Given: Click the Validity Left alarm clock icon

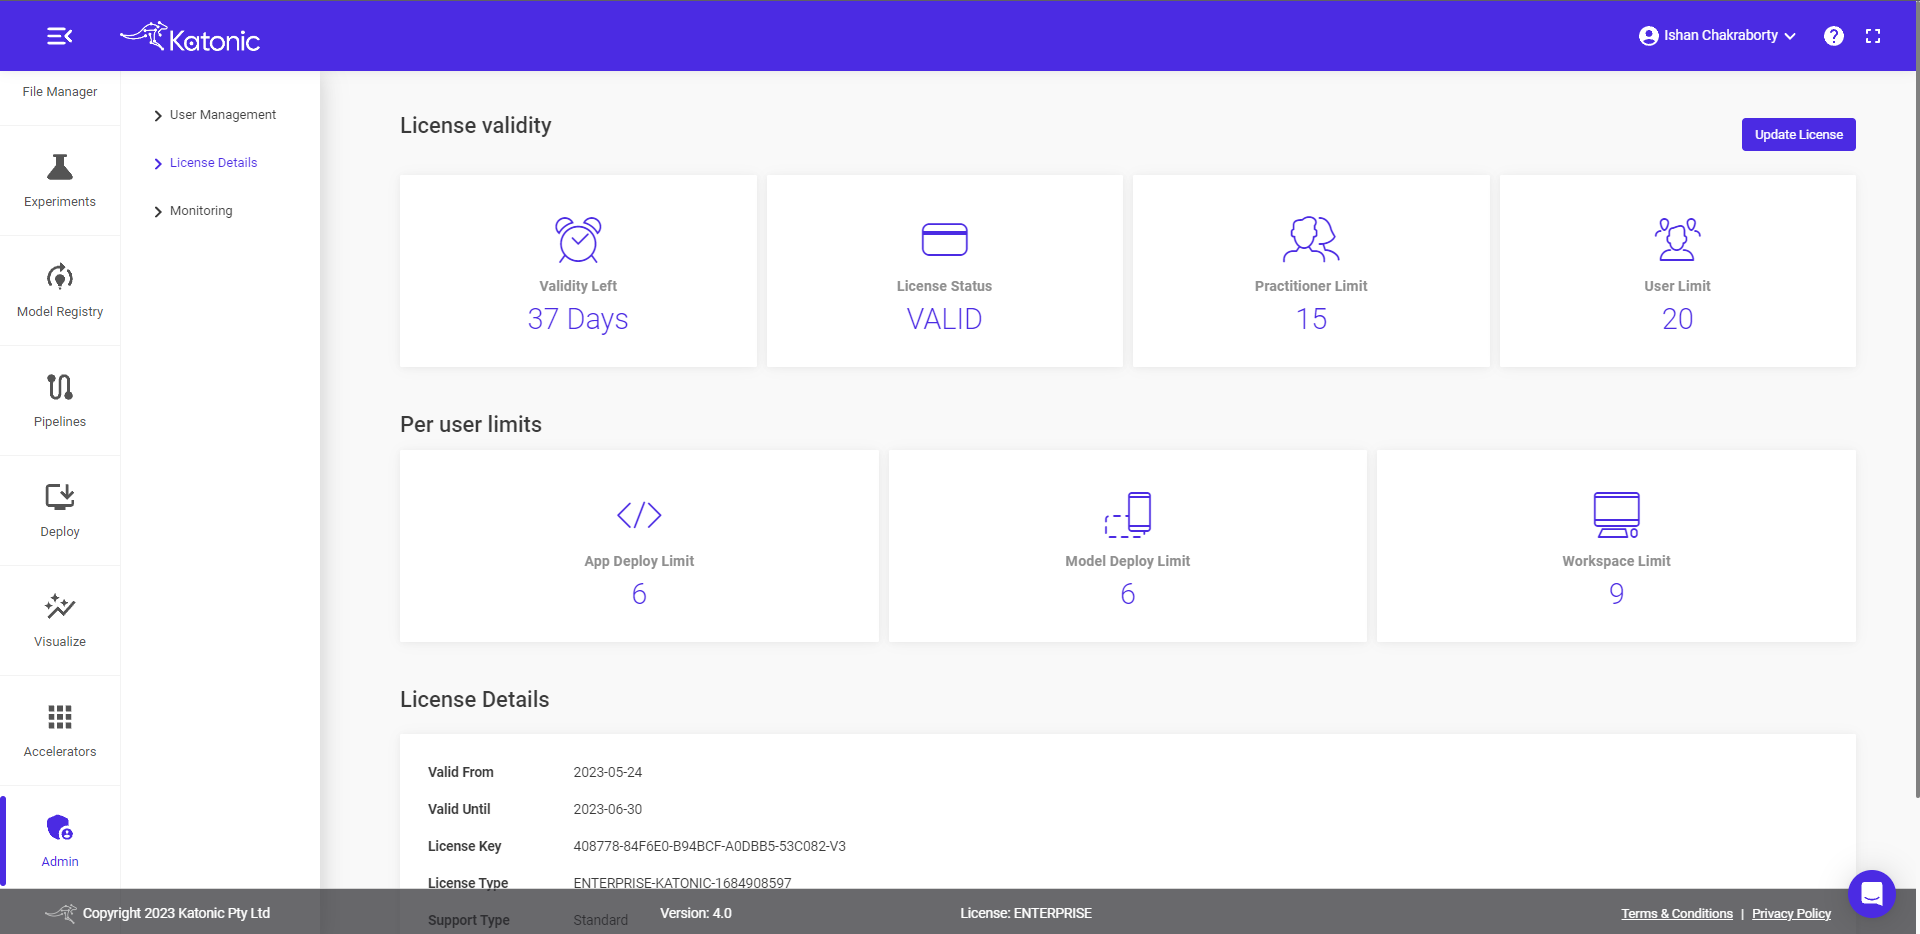Looking at the screenshot, I should click(578, 240).
